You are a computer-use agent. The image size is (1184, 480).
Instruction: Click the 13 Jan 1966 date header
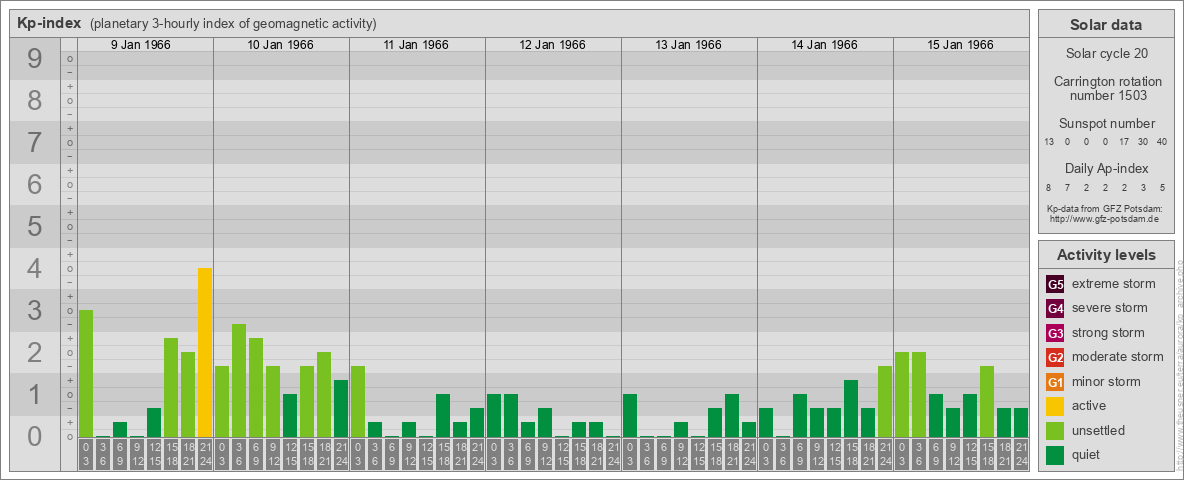pos(688,45)
